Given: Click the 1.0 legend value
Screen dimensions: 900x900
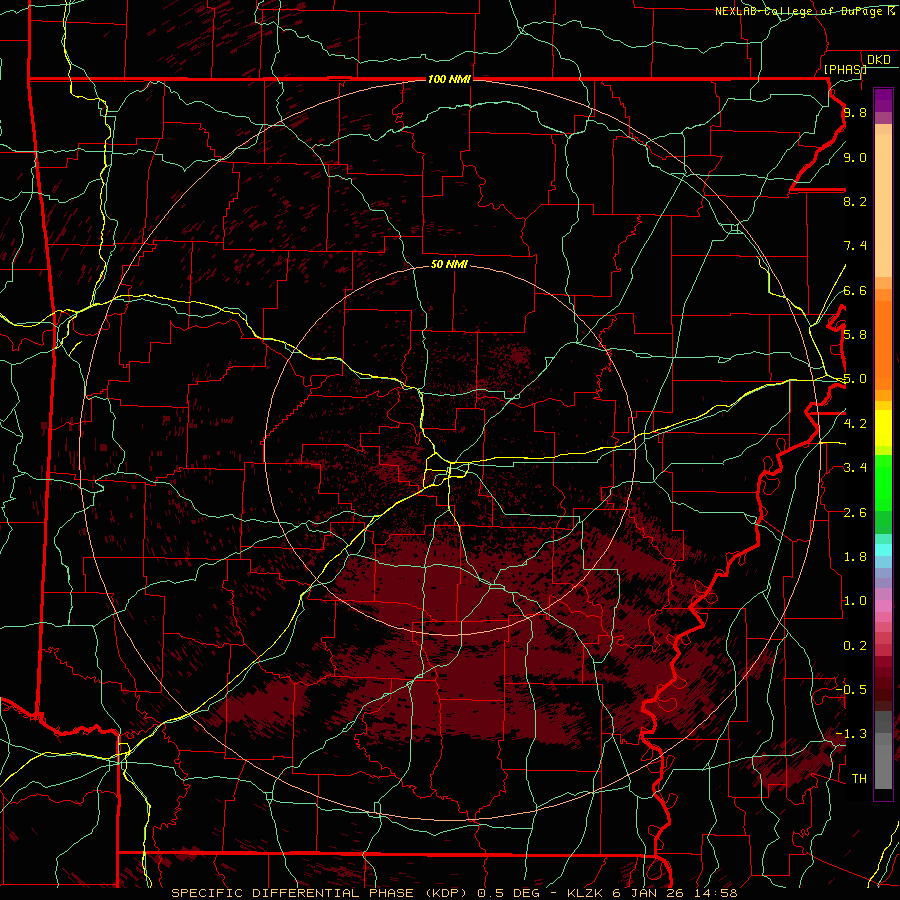Looking at the screenshot, I should (x=855, y=601).
